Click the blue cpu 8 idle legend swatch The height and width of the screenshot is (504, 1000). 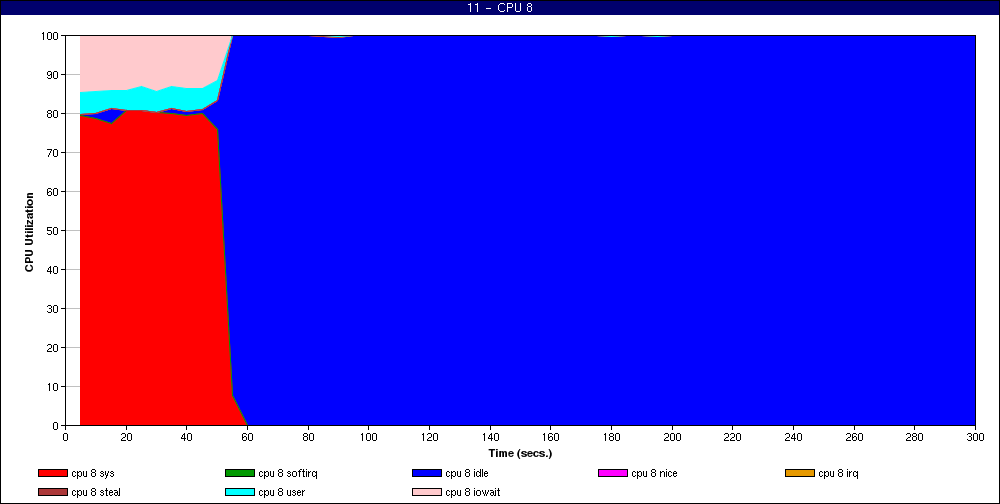(x=427, y=473)
